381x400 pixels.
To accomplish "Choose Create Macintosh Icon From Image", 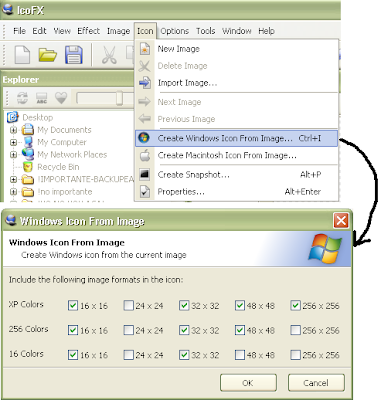I will [x=237, y=155].
